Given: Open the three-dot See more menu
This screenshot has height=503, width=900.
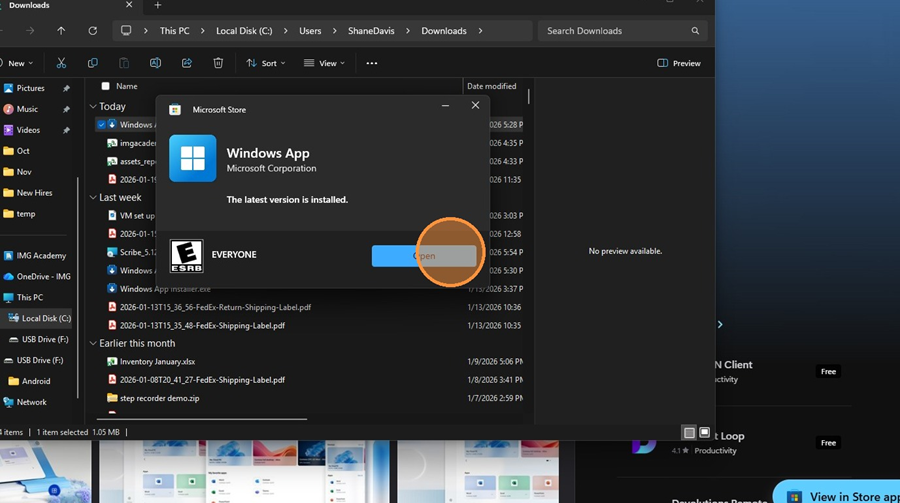Looking at the screenshot, I should [372, 63].
